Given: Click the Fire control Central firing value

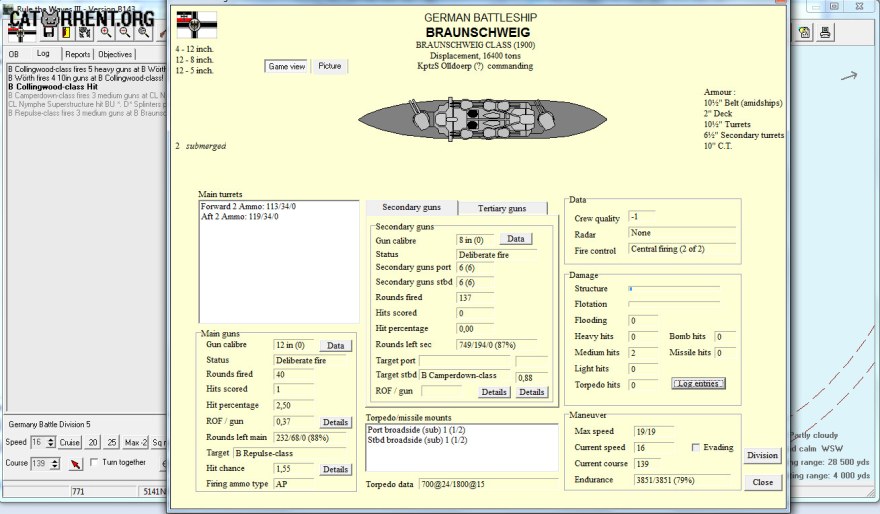Looking at the screenshot, I should coord(682,249).
